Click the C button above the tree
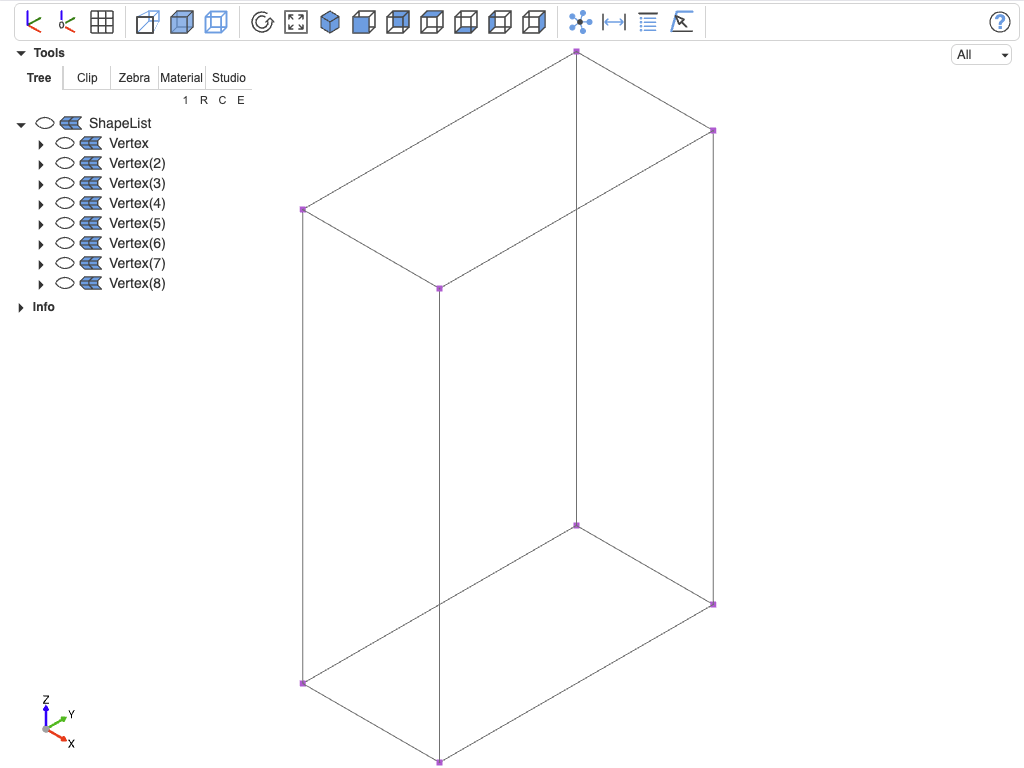The height and width of the screenshot is (768, 1024). click(222, 100)
